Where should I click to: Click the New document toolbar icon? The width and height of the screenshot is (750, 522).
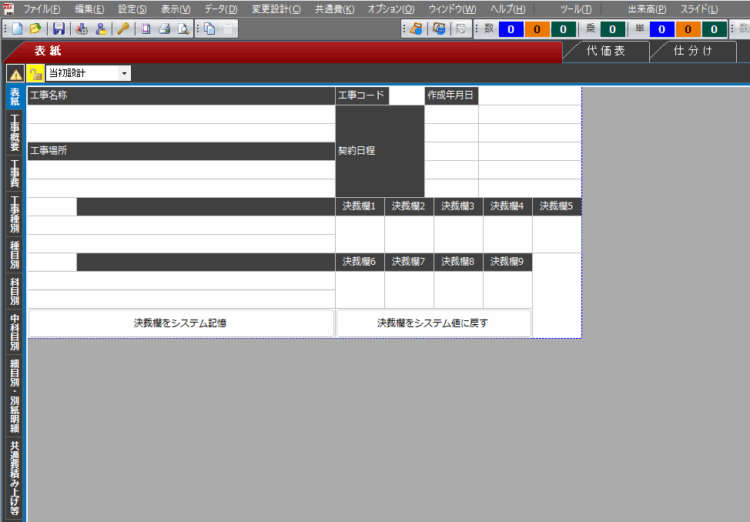click(19, 29)
